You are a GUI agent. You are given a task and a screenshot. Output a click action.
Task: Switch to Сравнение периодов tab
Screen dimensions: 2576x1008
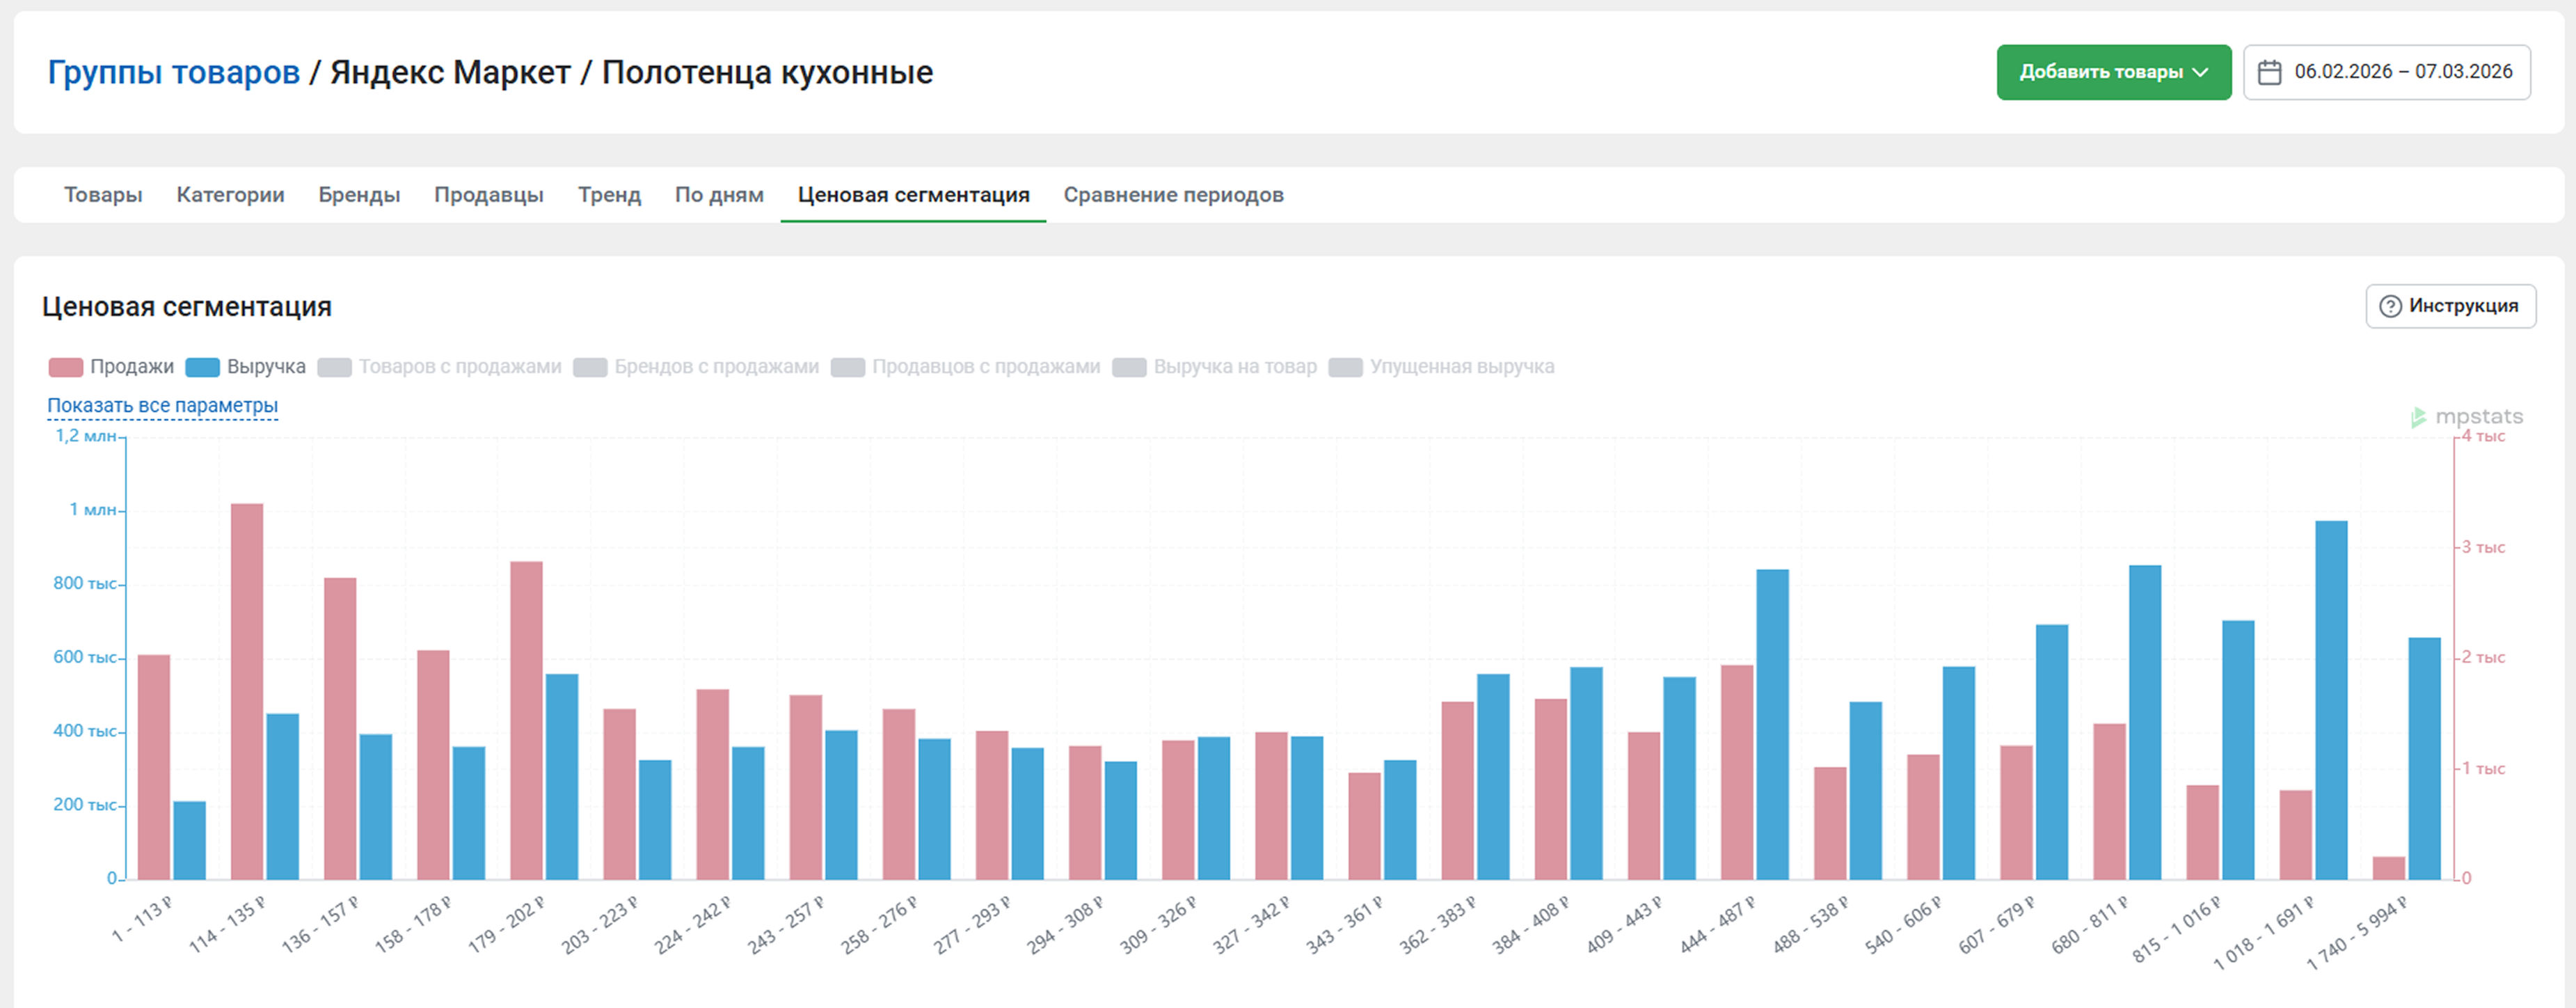click(x=1173, y=195)
